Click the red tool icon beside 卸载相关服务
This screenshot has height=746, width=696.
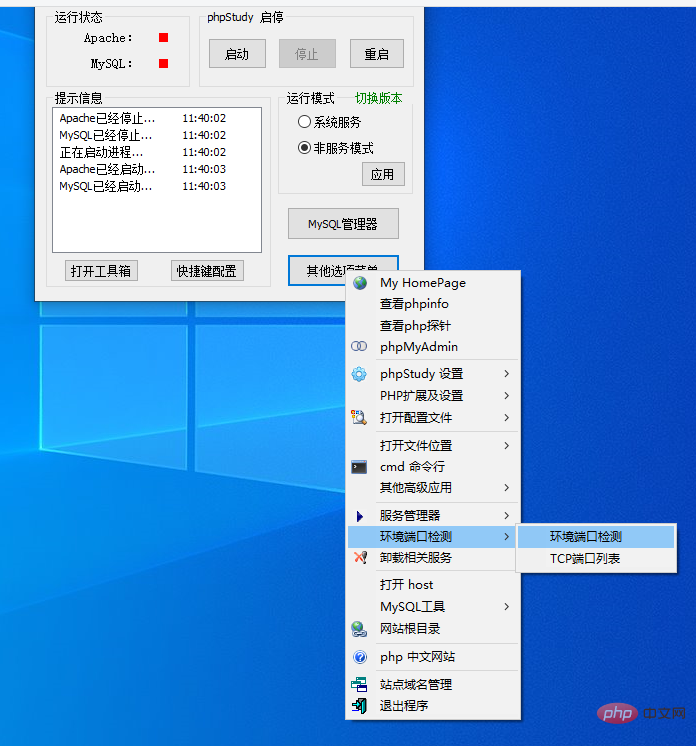coord(361,557)
